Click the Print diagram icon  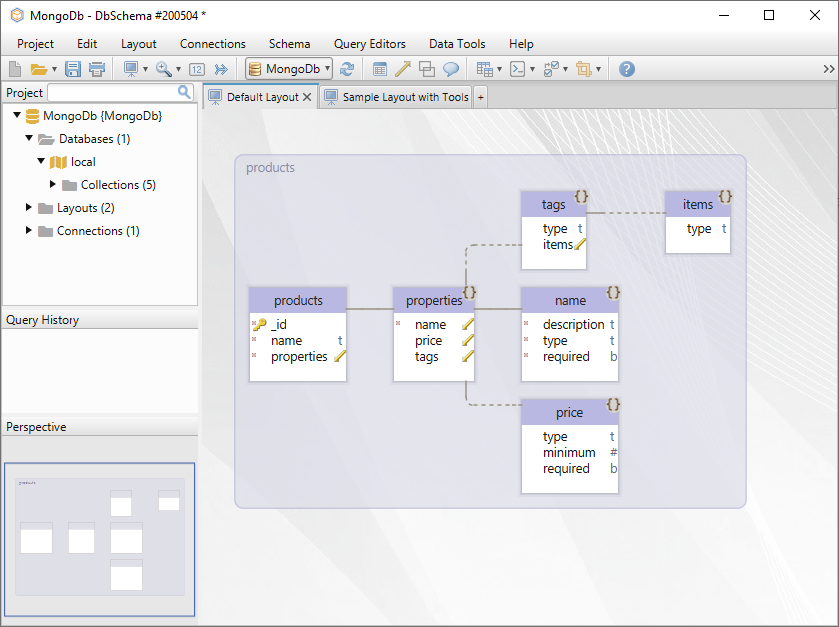coord(96,68)
